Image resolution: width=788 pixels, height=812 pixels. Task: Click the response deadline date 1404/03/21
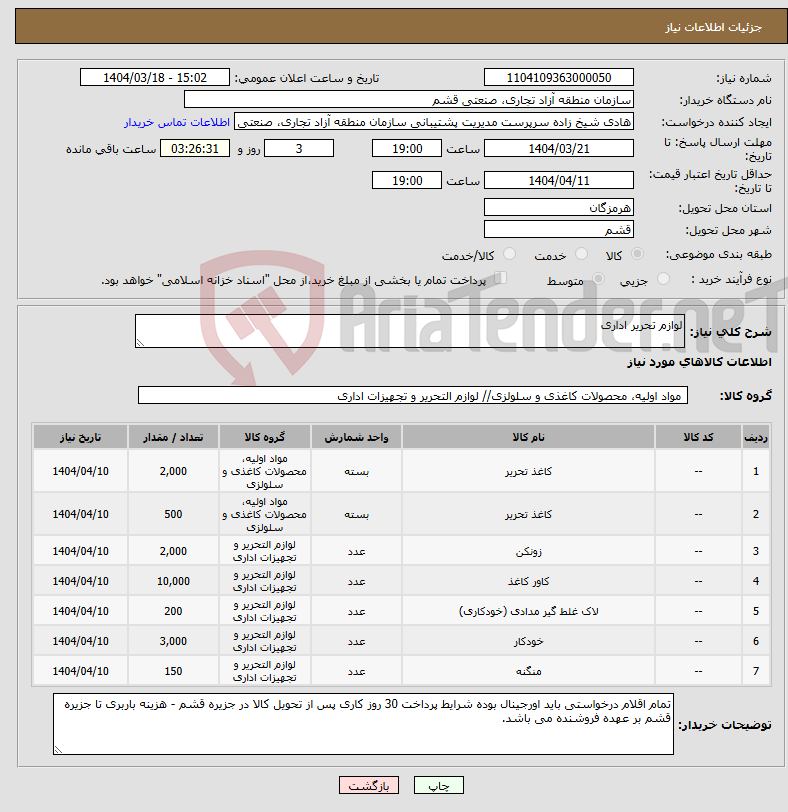[x=559, y=149]
